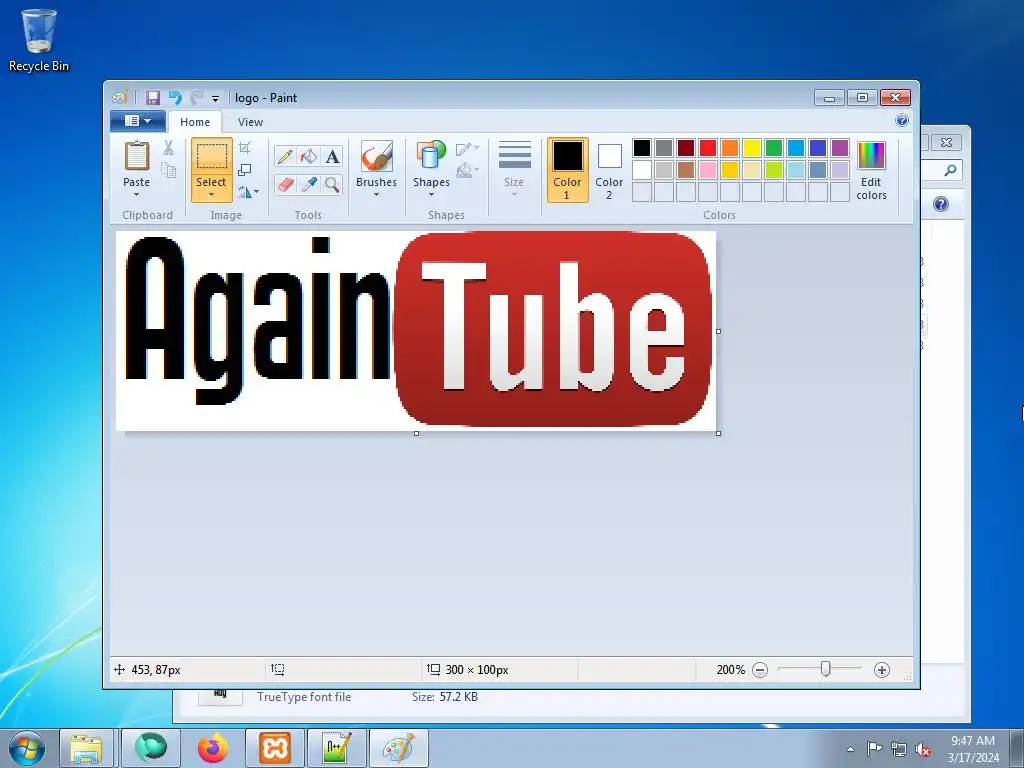Click the Save icon in quick access toolbar

(x=153, y=98)
